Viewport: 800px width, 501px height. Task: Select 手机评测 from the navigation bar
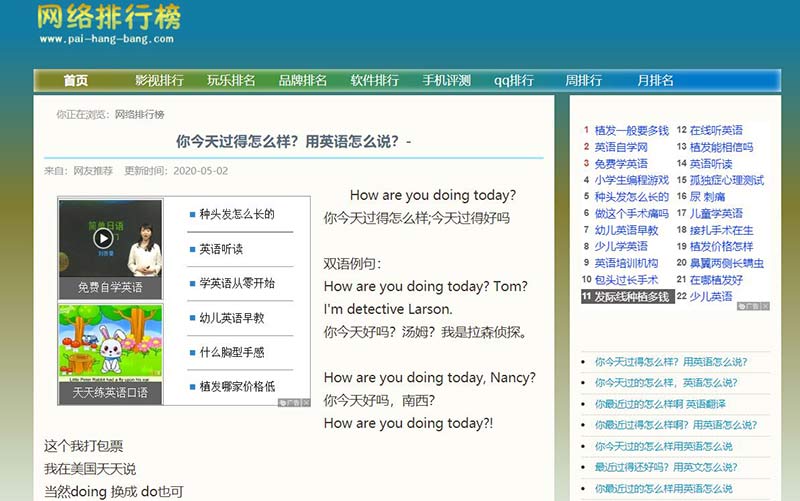pyautogui.click(x=446, y=81)
